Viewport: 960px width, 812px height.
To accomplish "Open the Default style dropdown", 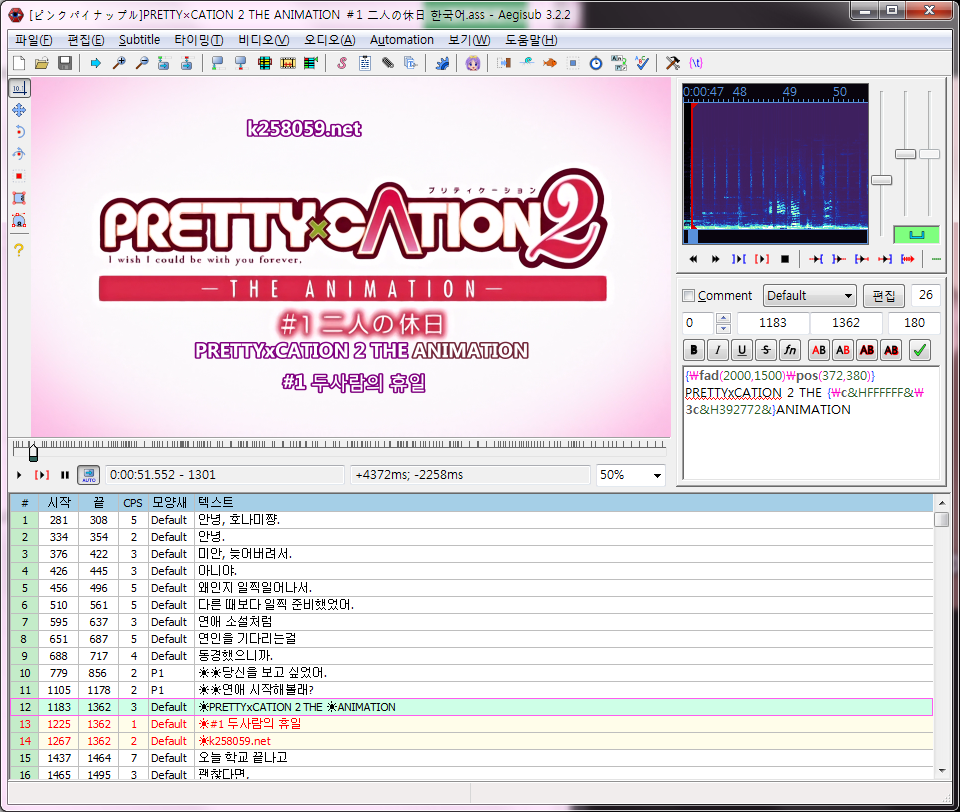I will (x=809, y=296).
